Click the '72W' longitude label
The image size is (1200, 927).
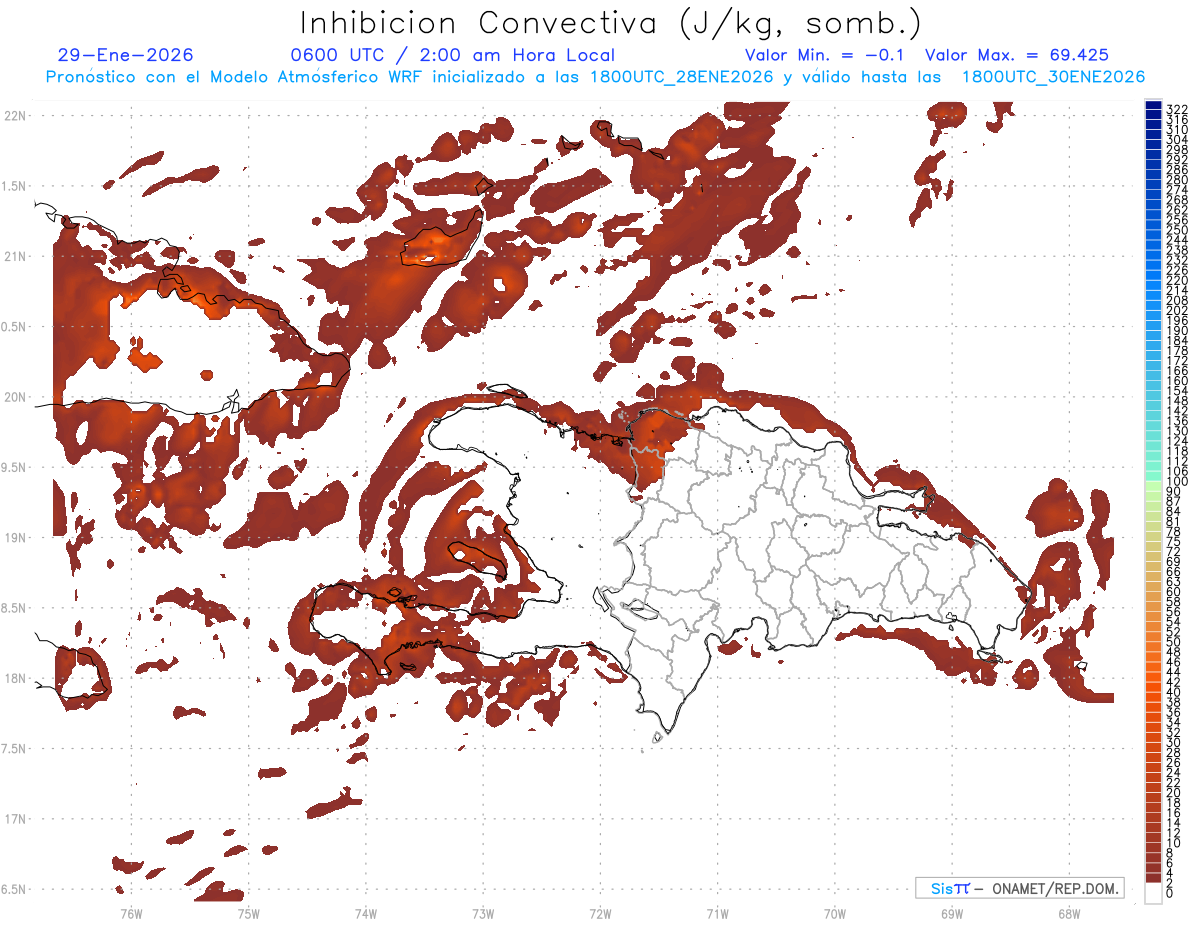click(x=600, y=912)
